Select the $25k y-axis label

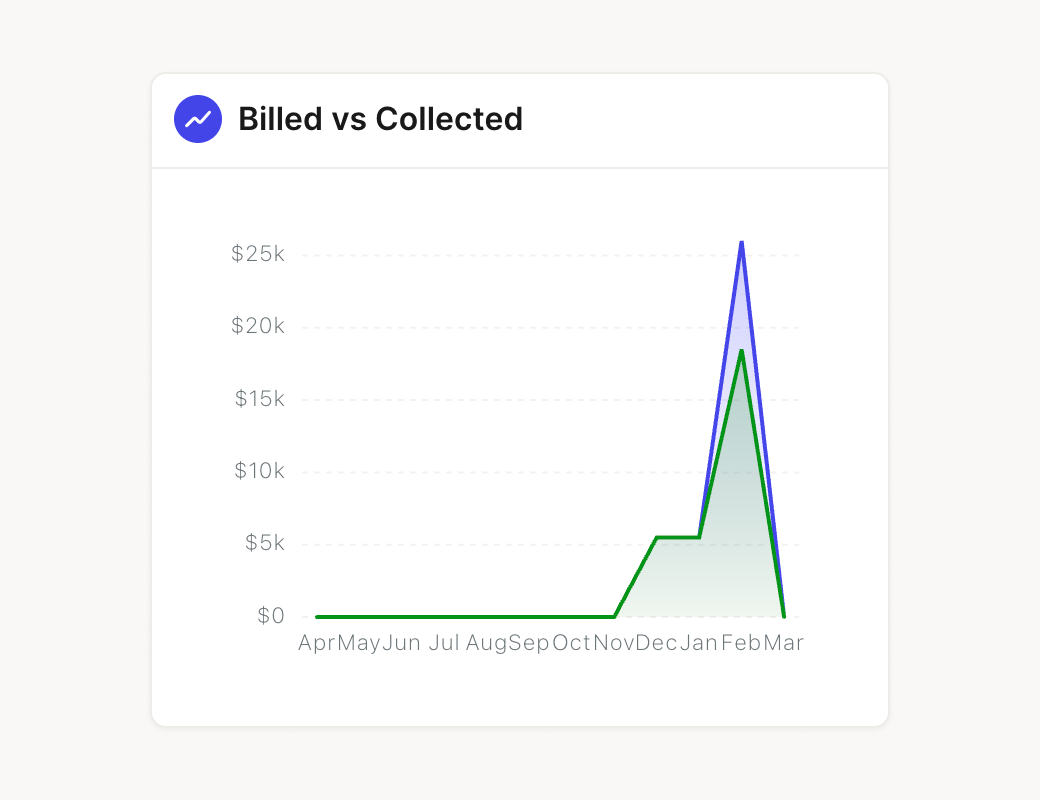(258, 254)
